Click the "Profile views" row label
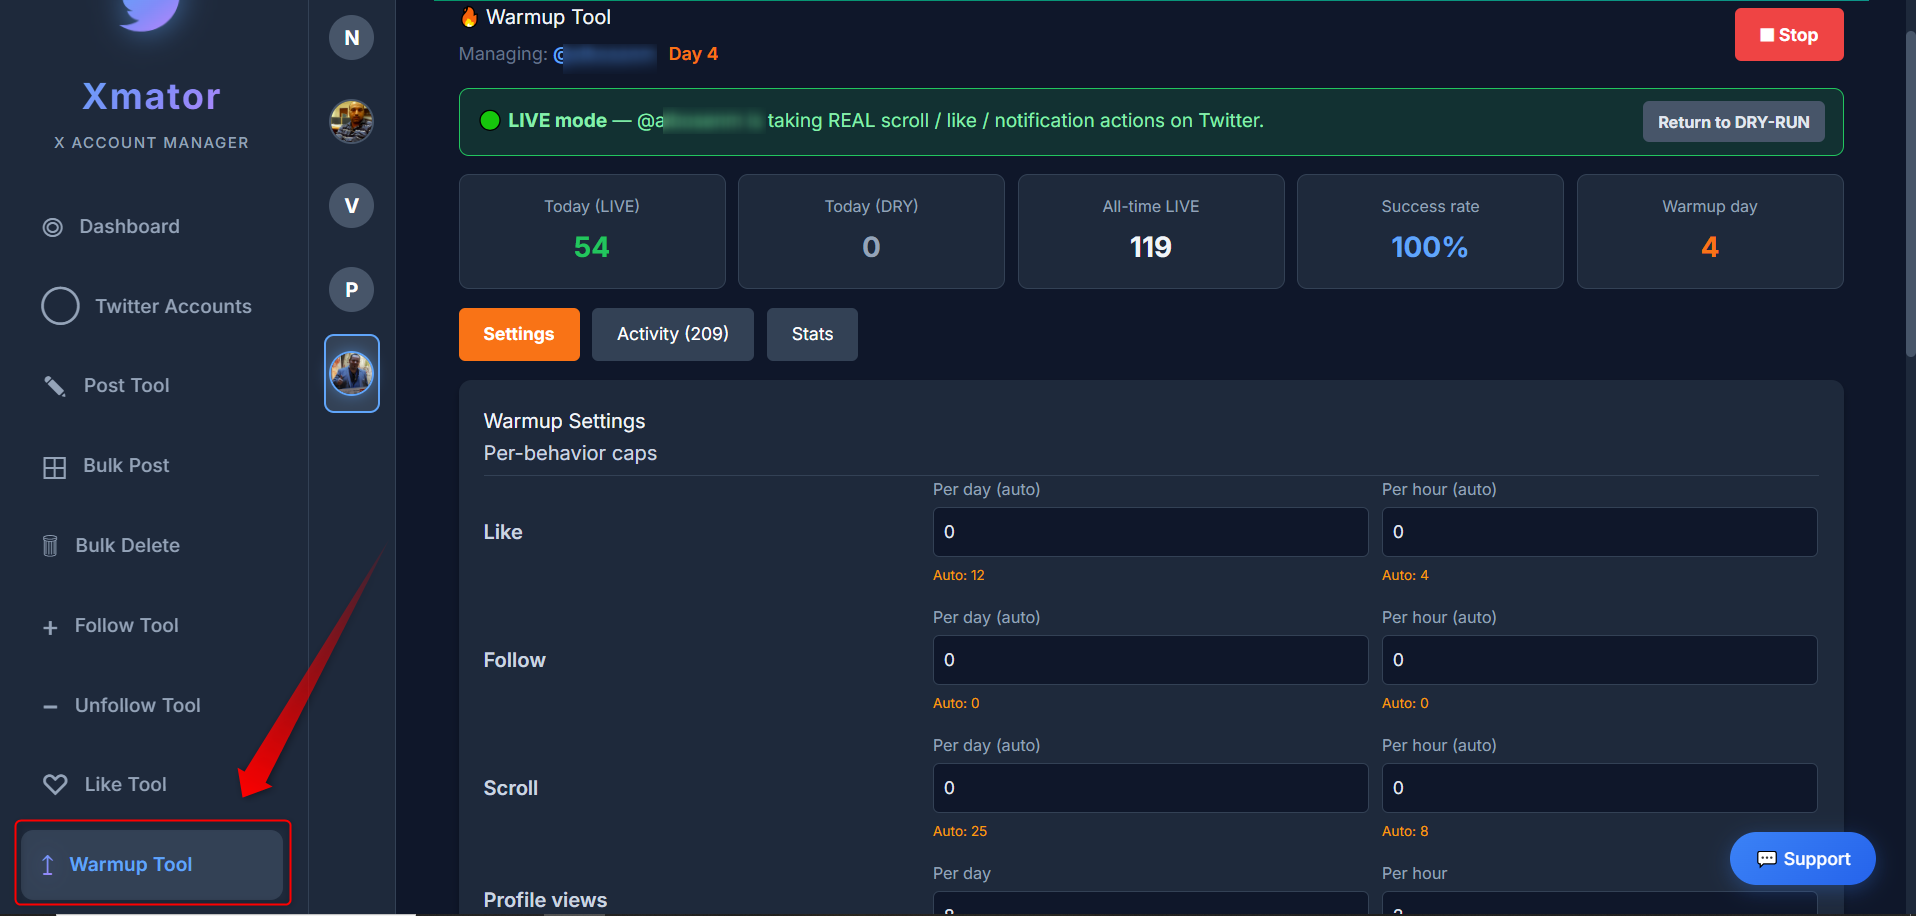 (546, 900)
